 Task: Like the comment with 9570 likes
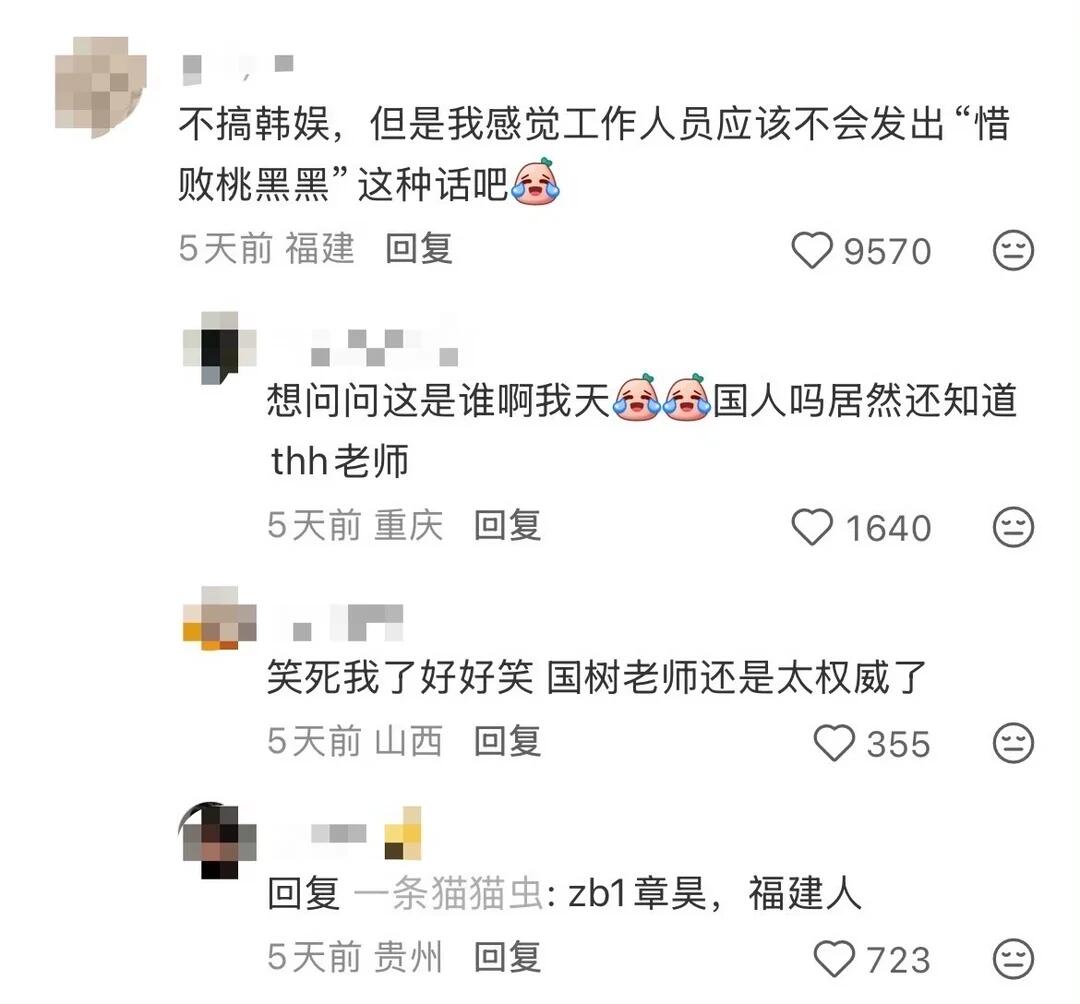coord(812,250)
